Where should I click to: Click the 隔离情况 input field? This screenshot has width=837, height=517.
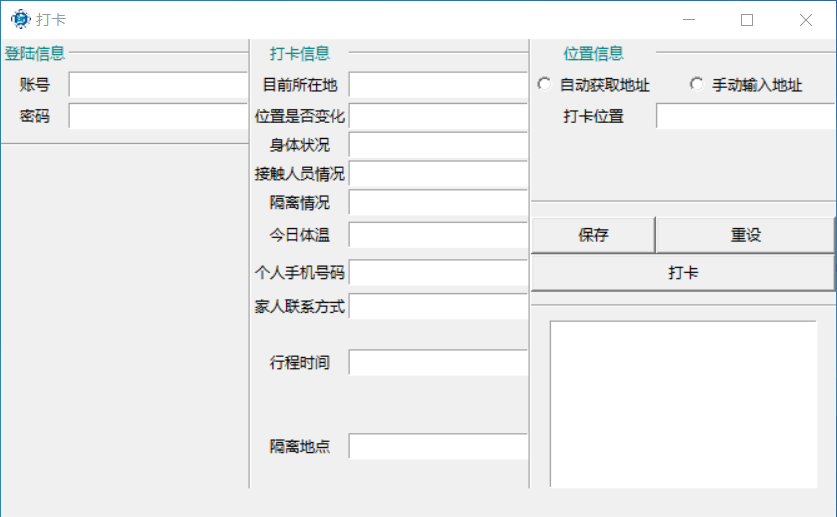[x=438, y=203]
